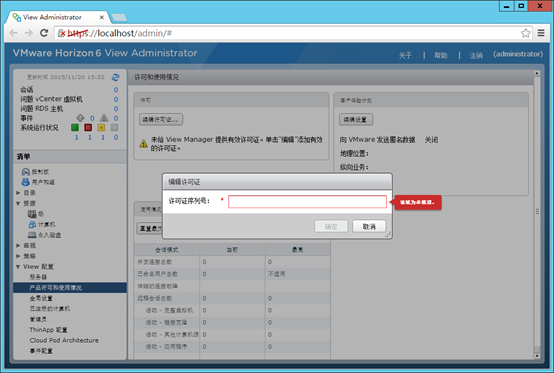554x373 pixels.
Task: Reload the page with browser refresh icon
Action: point(44,33)
